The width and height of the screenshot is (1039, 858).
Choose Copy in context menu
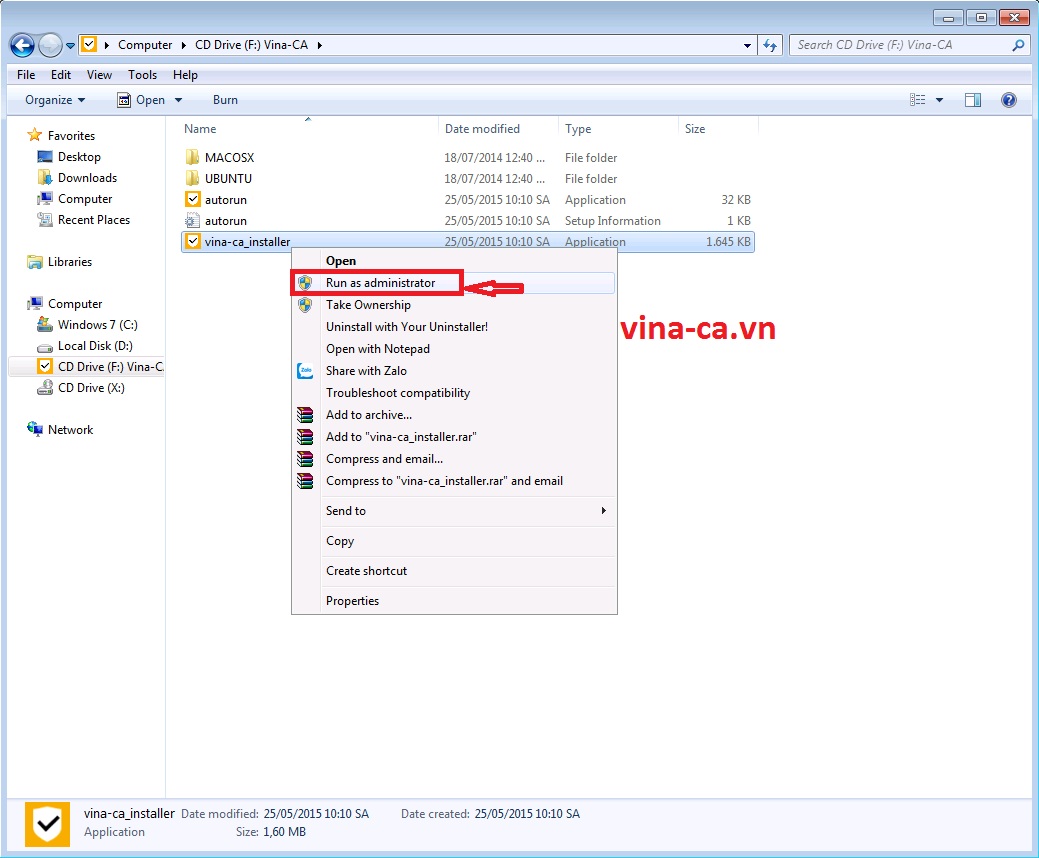[340, 541]
